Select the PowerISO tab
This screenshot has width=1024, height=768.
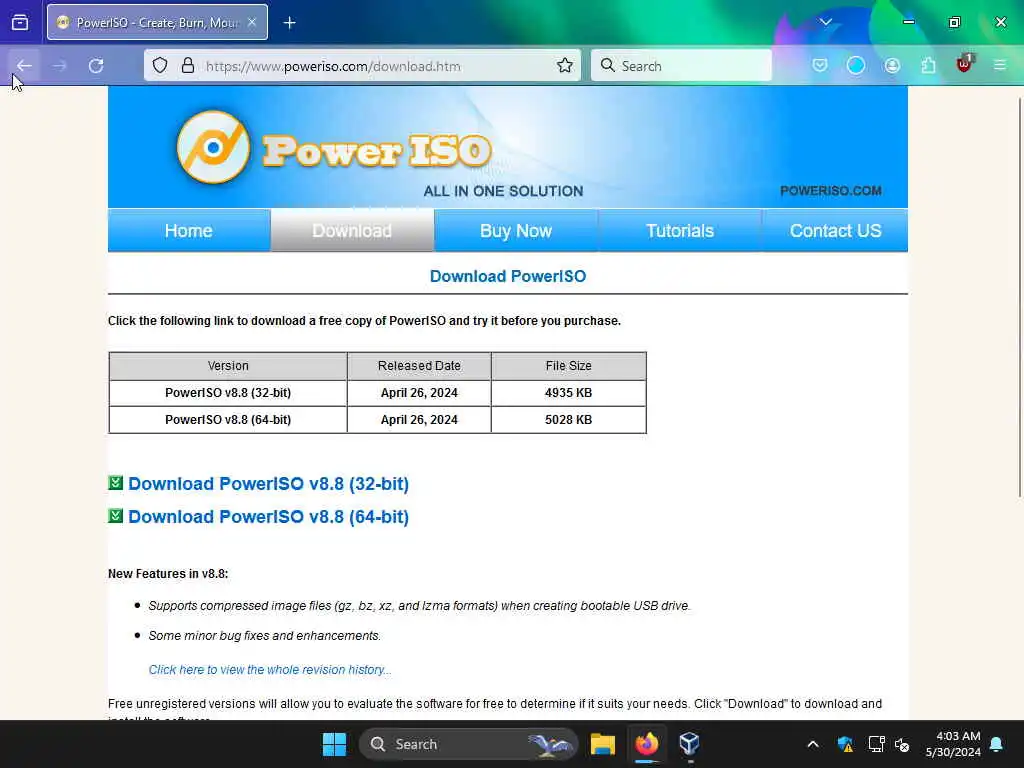click(x=157, y=22)
